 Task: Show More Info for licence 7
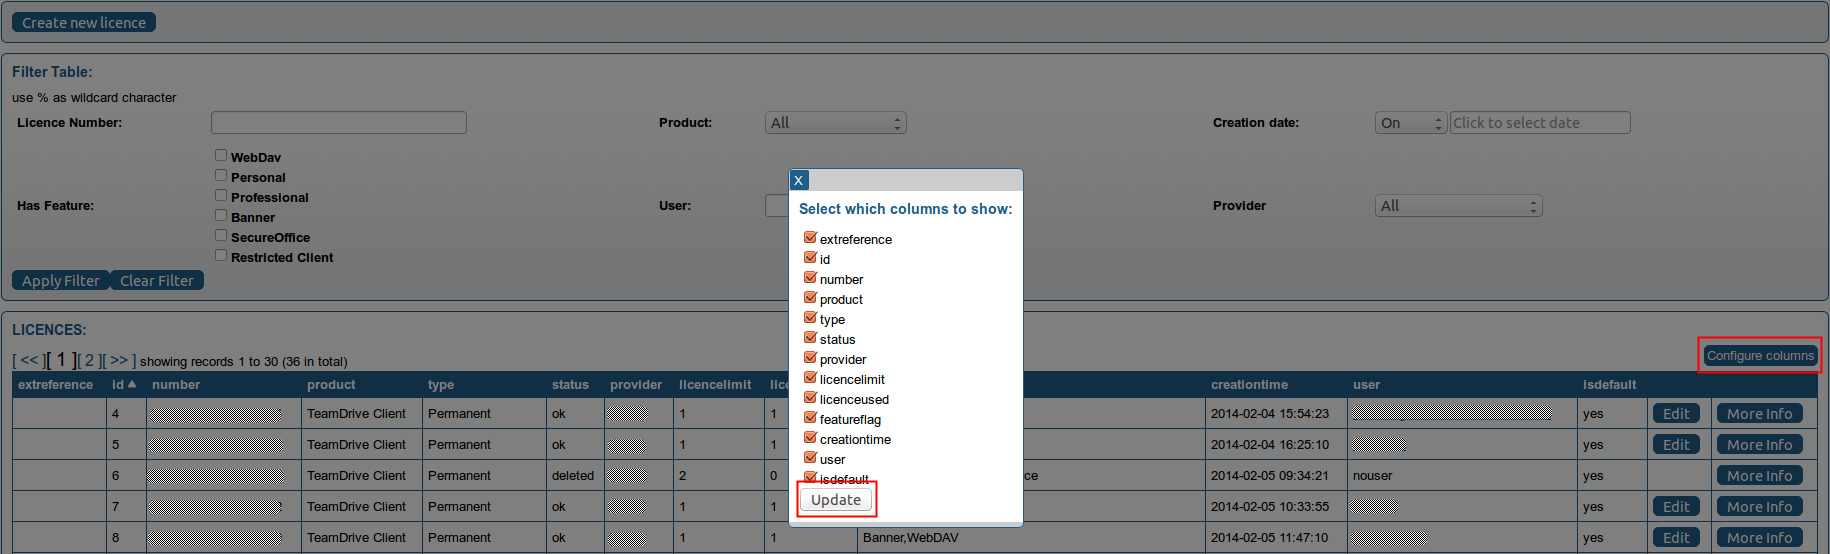pos(1760,507)
